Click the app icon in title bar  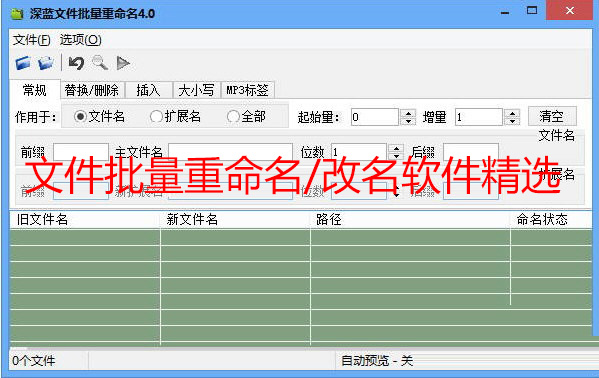[x=17, y=14]
